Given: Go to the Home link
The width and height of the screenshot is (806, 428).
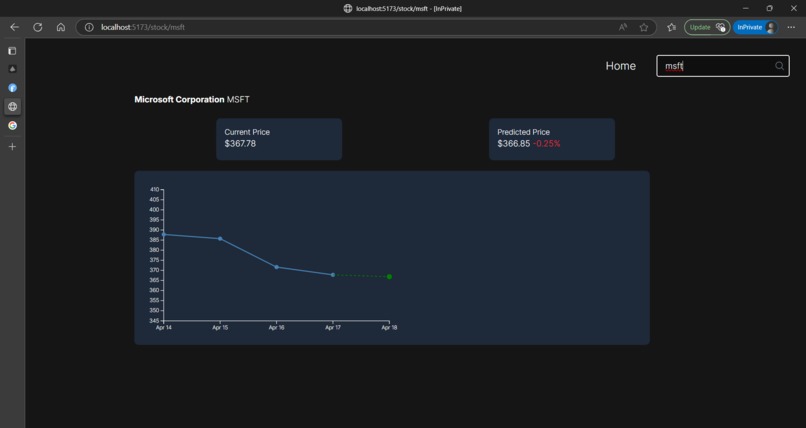Looking at the screenshot, I should 620,66.
